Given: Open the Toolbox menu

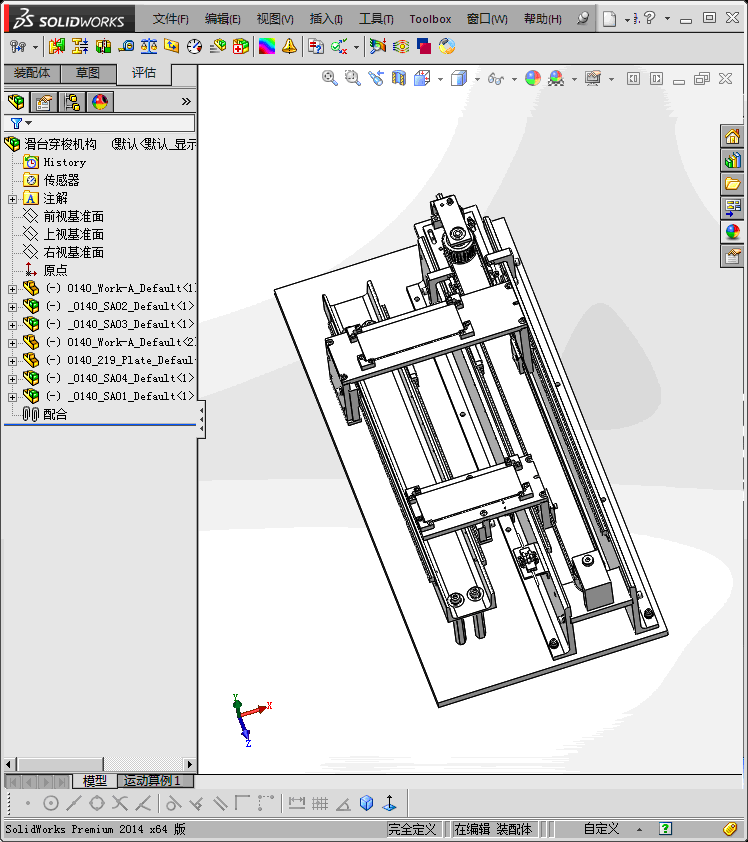Looking at the screenshot, I should [x=430, y=19].
